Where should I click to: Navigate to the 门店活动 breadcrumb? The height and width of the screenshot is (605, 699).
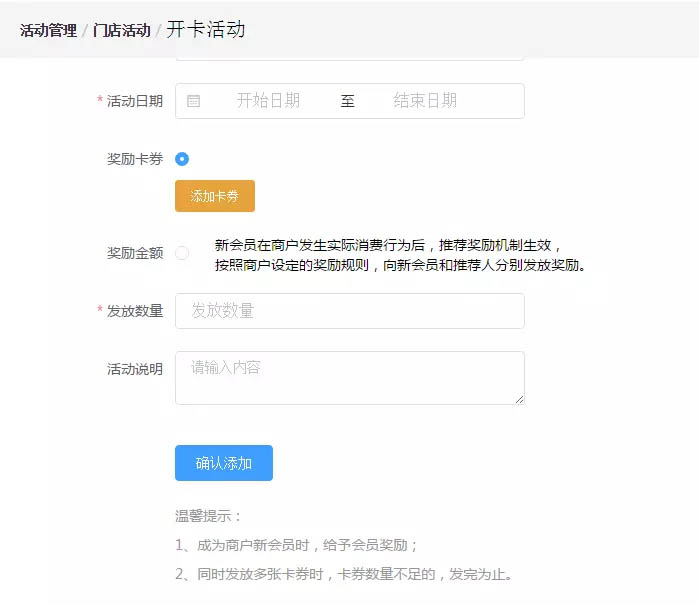click(122, 30)
